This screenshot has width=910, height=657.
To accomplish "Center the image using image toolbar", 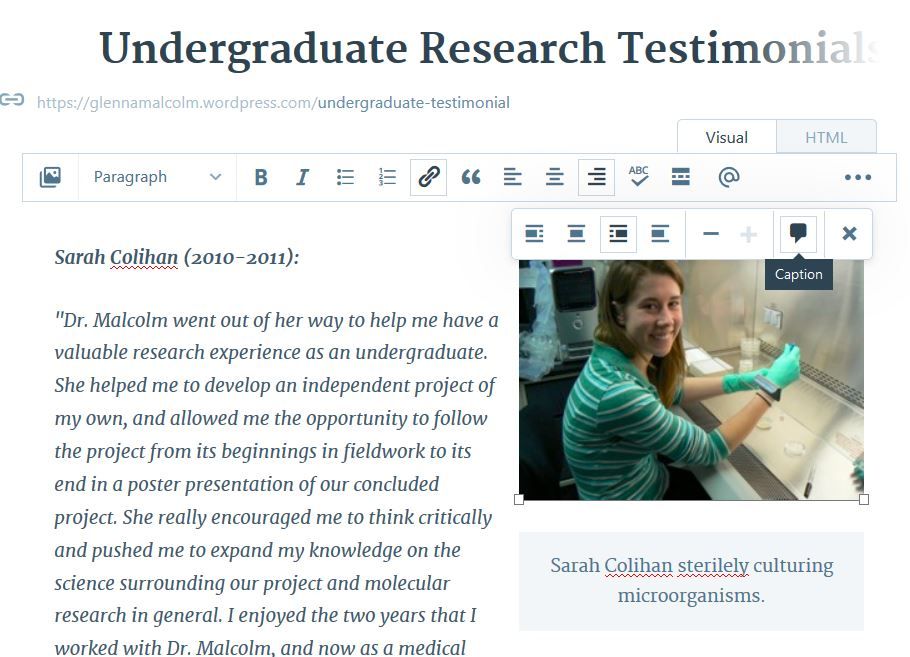I will point(576,234).
